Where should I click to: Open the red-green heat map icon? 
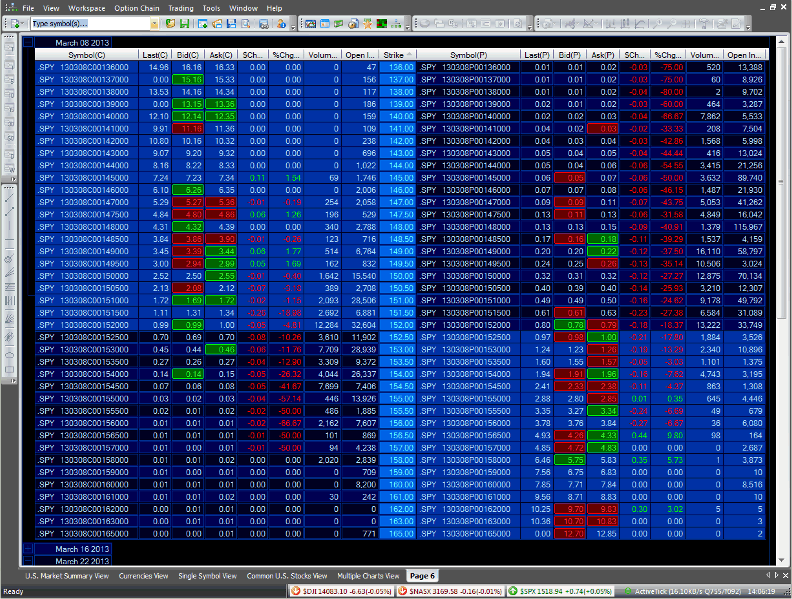point(382,24)
